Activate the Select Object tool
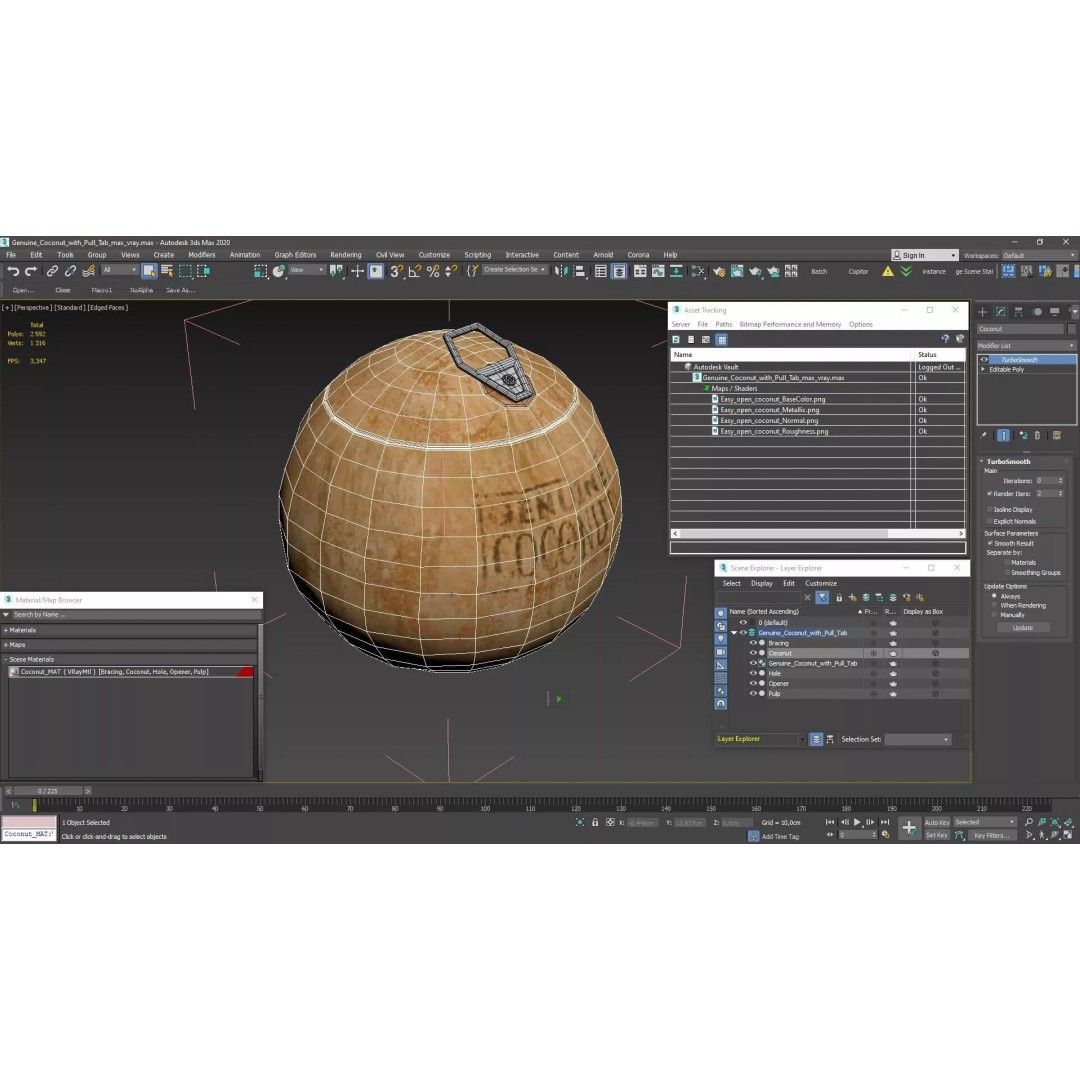 click(149, 271)
